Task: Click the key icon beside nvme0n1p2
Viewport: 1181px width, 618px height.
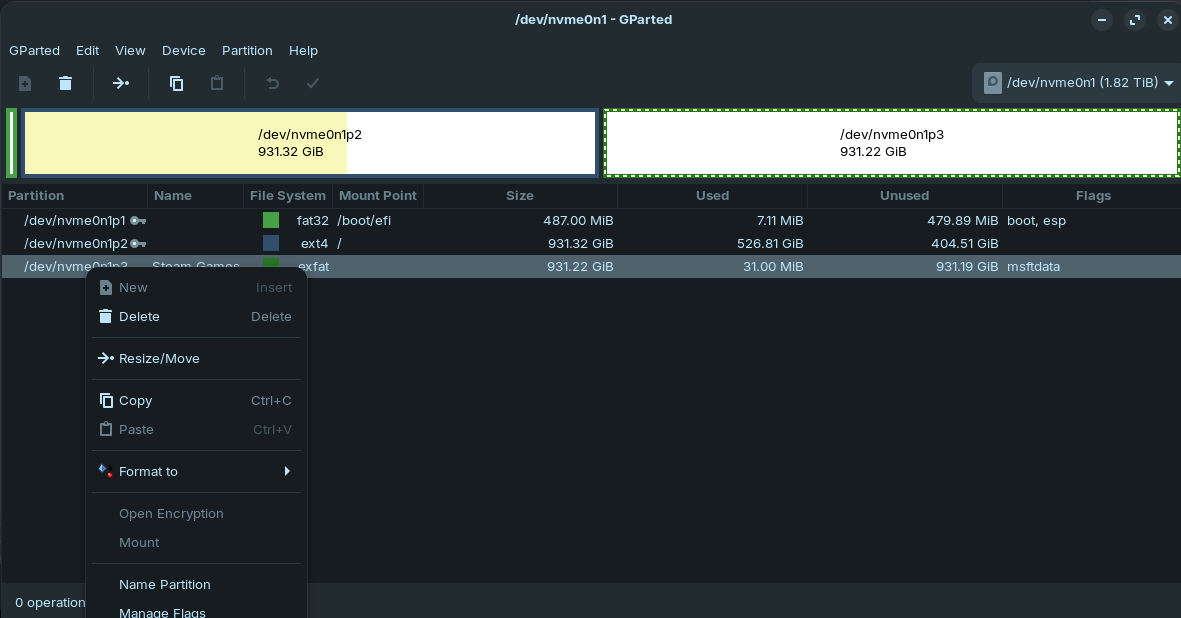Action: pos(138,243)
